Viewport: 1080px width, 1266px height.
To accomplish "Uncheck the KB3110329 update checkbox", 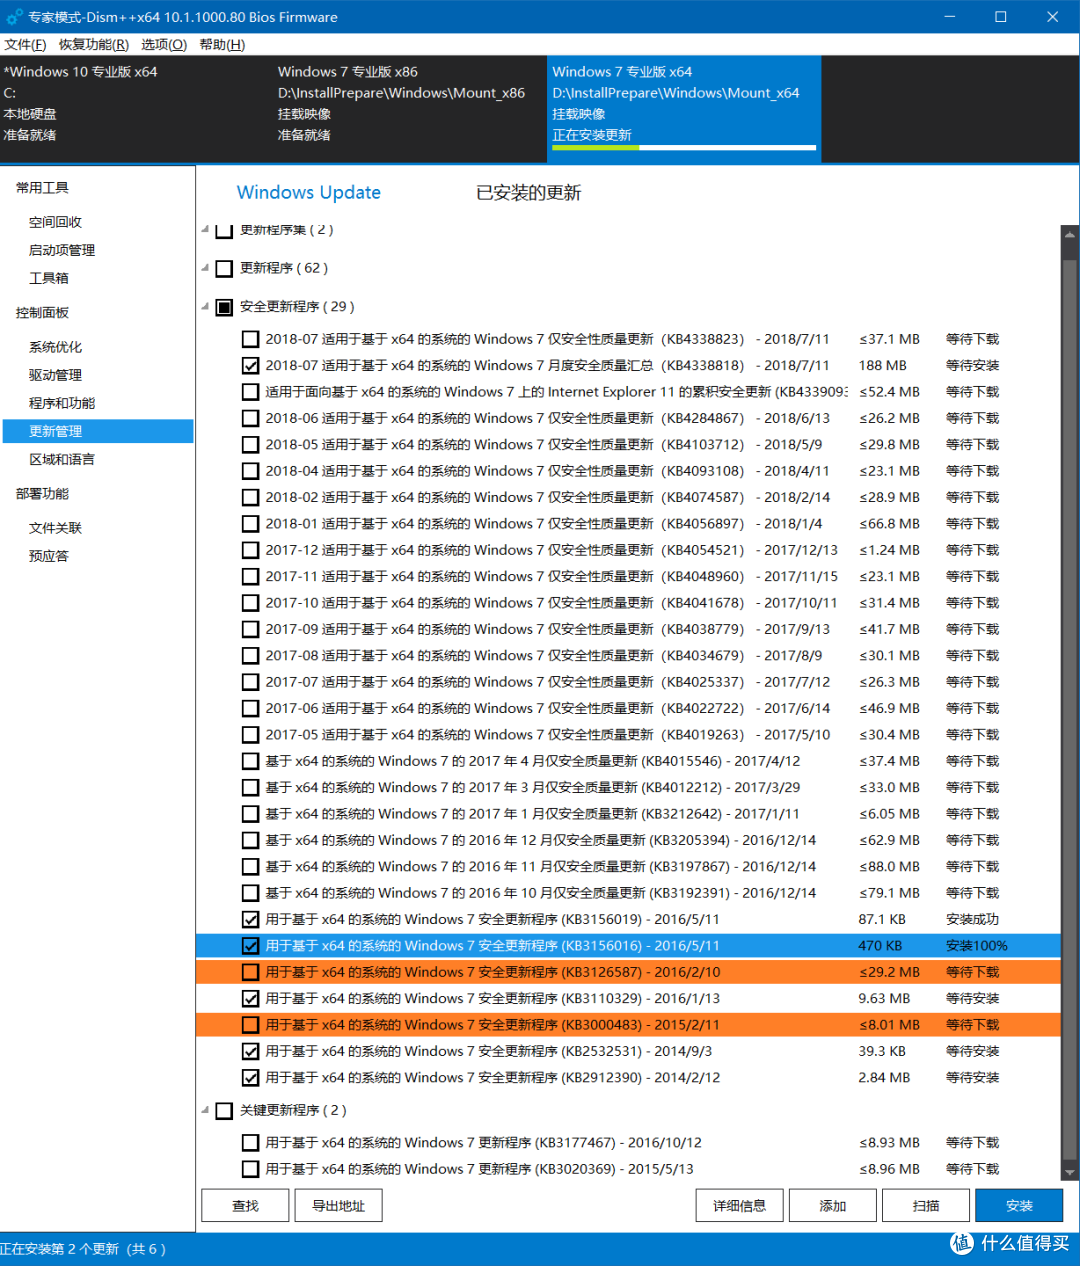I will coord(250,999).
